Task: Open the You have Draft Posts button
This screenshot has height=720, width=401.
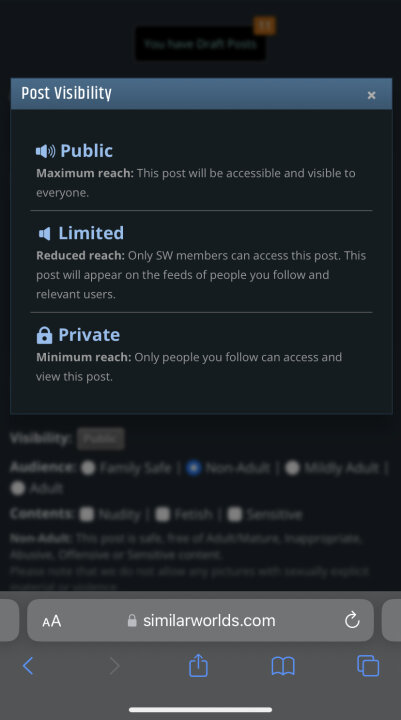Action: coord(200,44)
